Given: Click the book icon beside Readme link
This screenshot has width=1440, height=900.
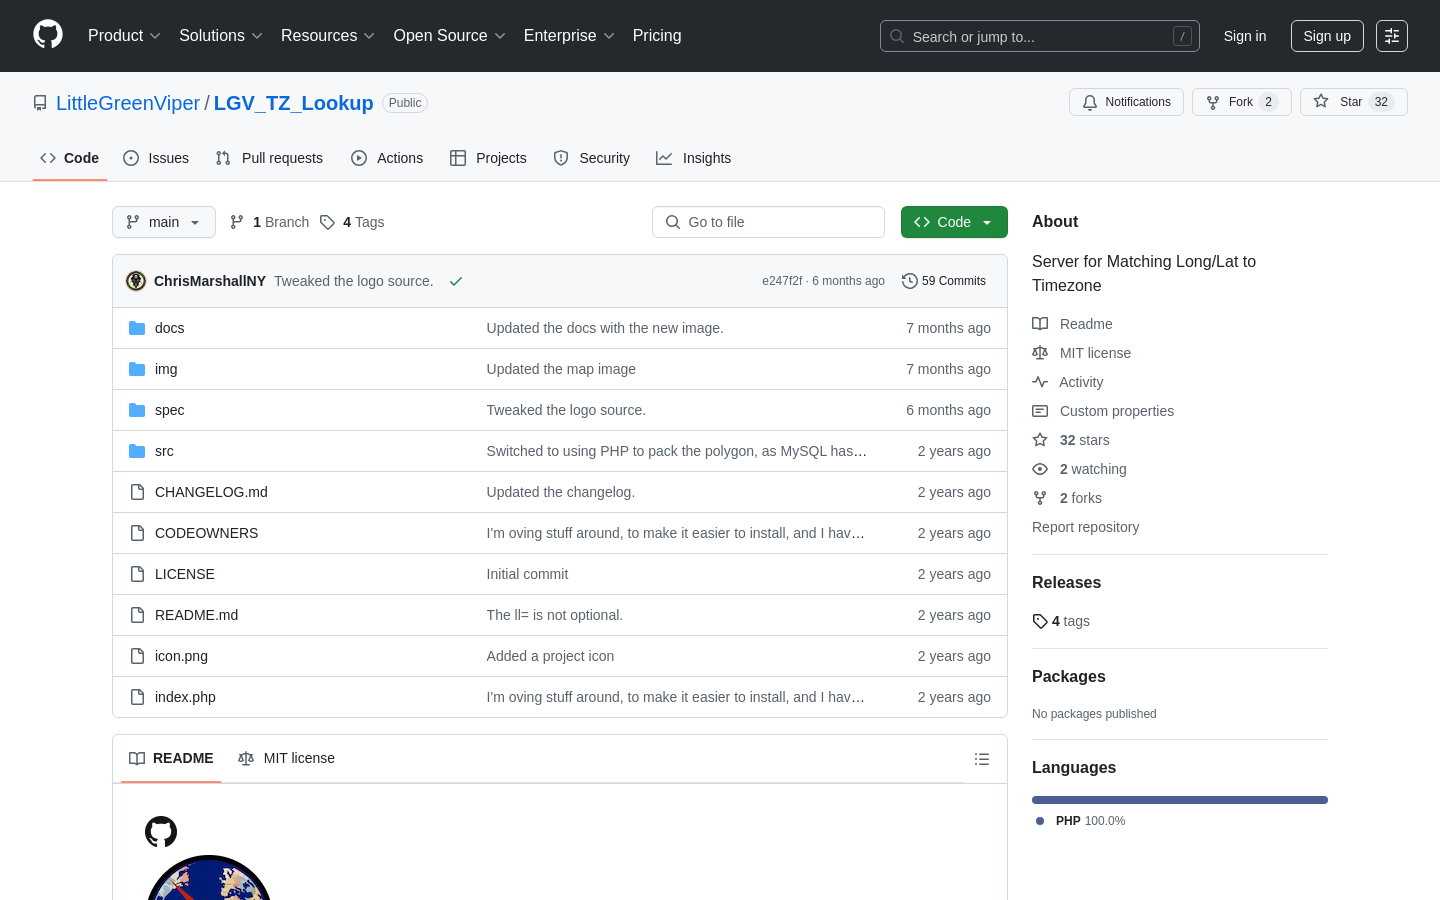Looking at the screenshot, I should tap(1040, 324).
